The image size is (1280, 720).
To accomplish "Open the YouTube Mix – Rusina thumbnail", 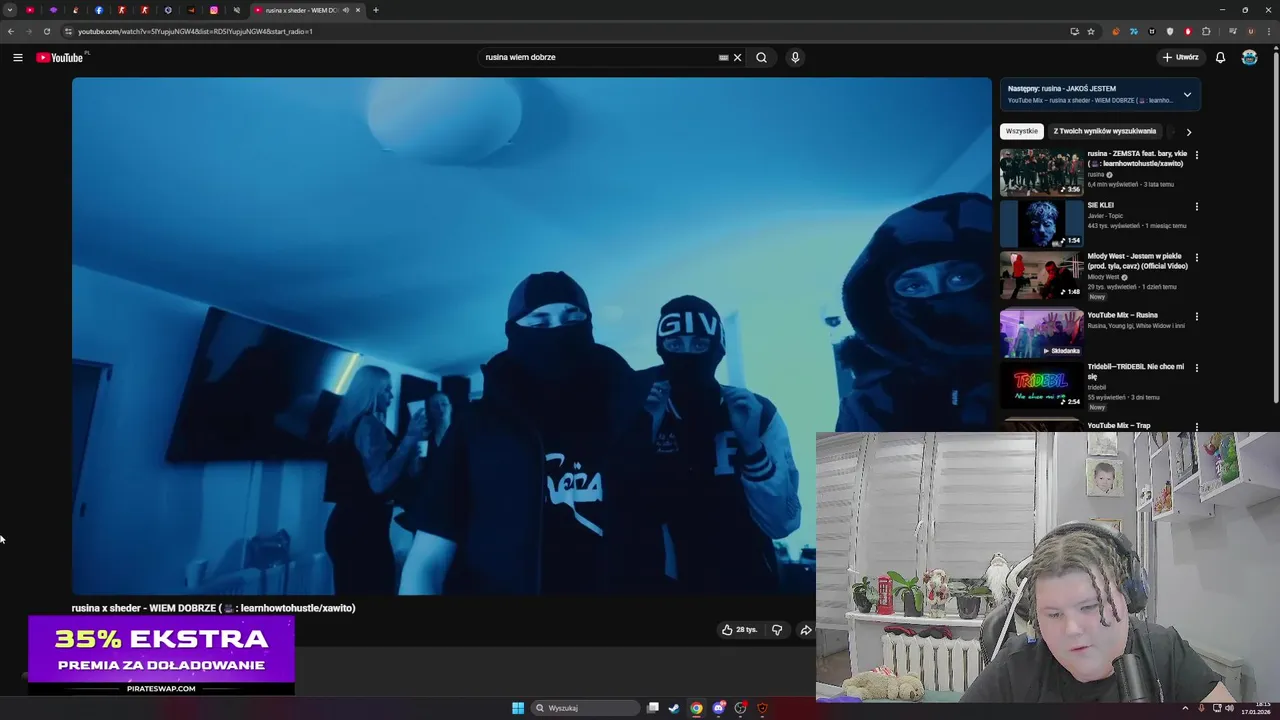I will point(1041,333).
